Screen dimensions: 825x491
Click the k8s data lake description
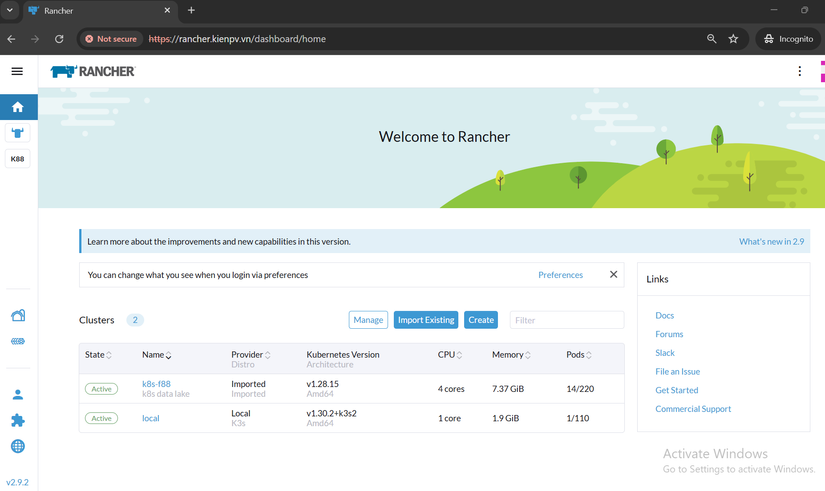[166, 394]
